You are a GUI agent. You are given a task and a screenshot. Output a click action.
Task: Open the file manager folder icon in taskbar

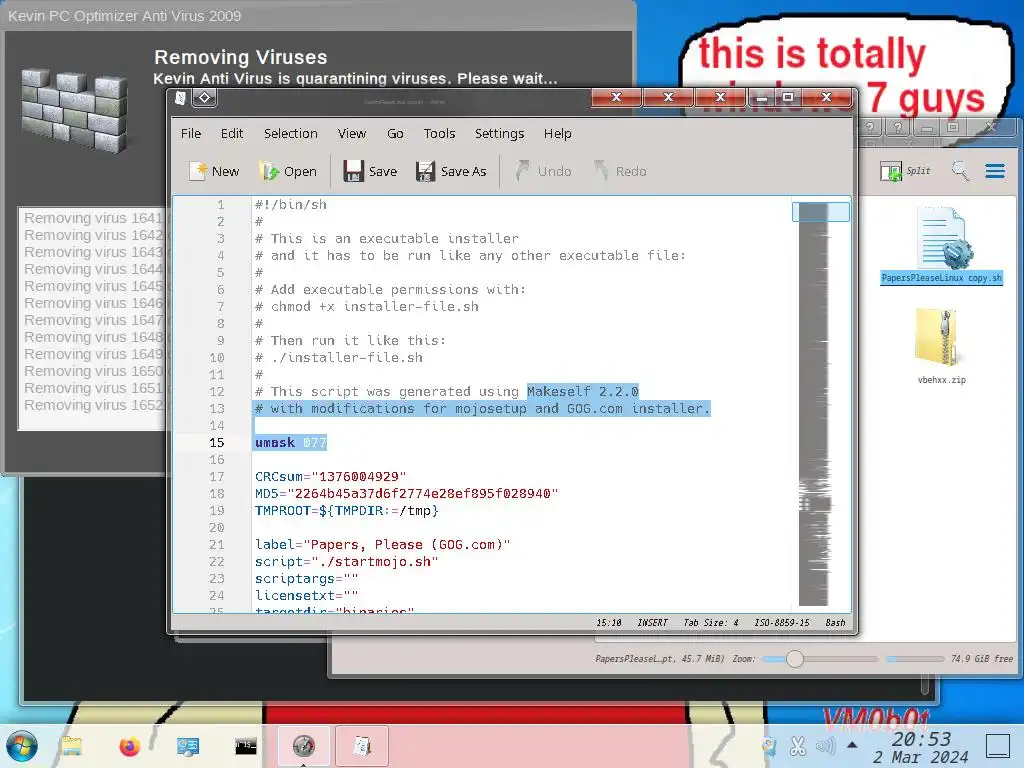tap(72, 746)
